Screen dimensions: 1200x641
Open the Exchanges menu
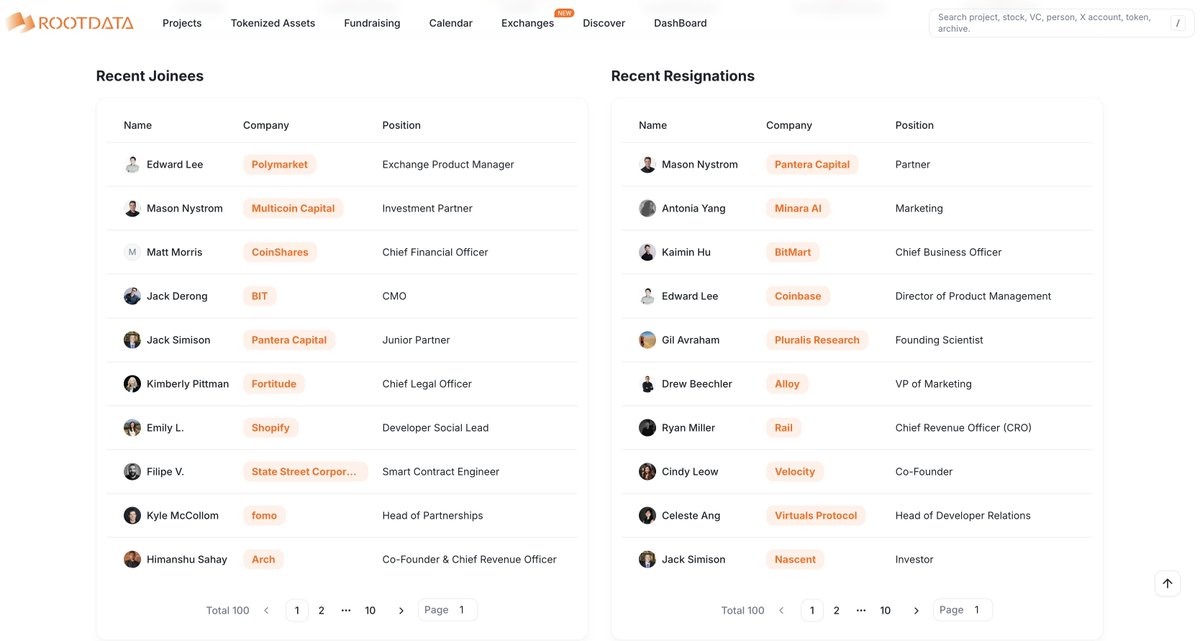click(528, 23)
